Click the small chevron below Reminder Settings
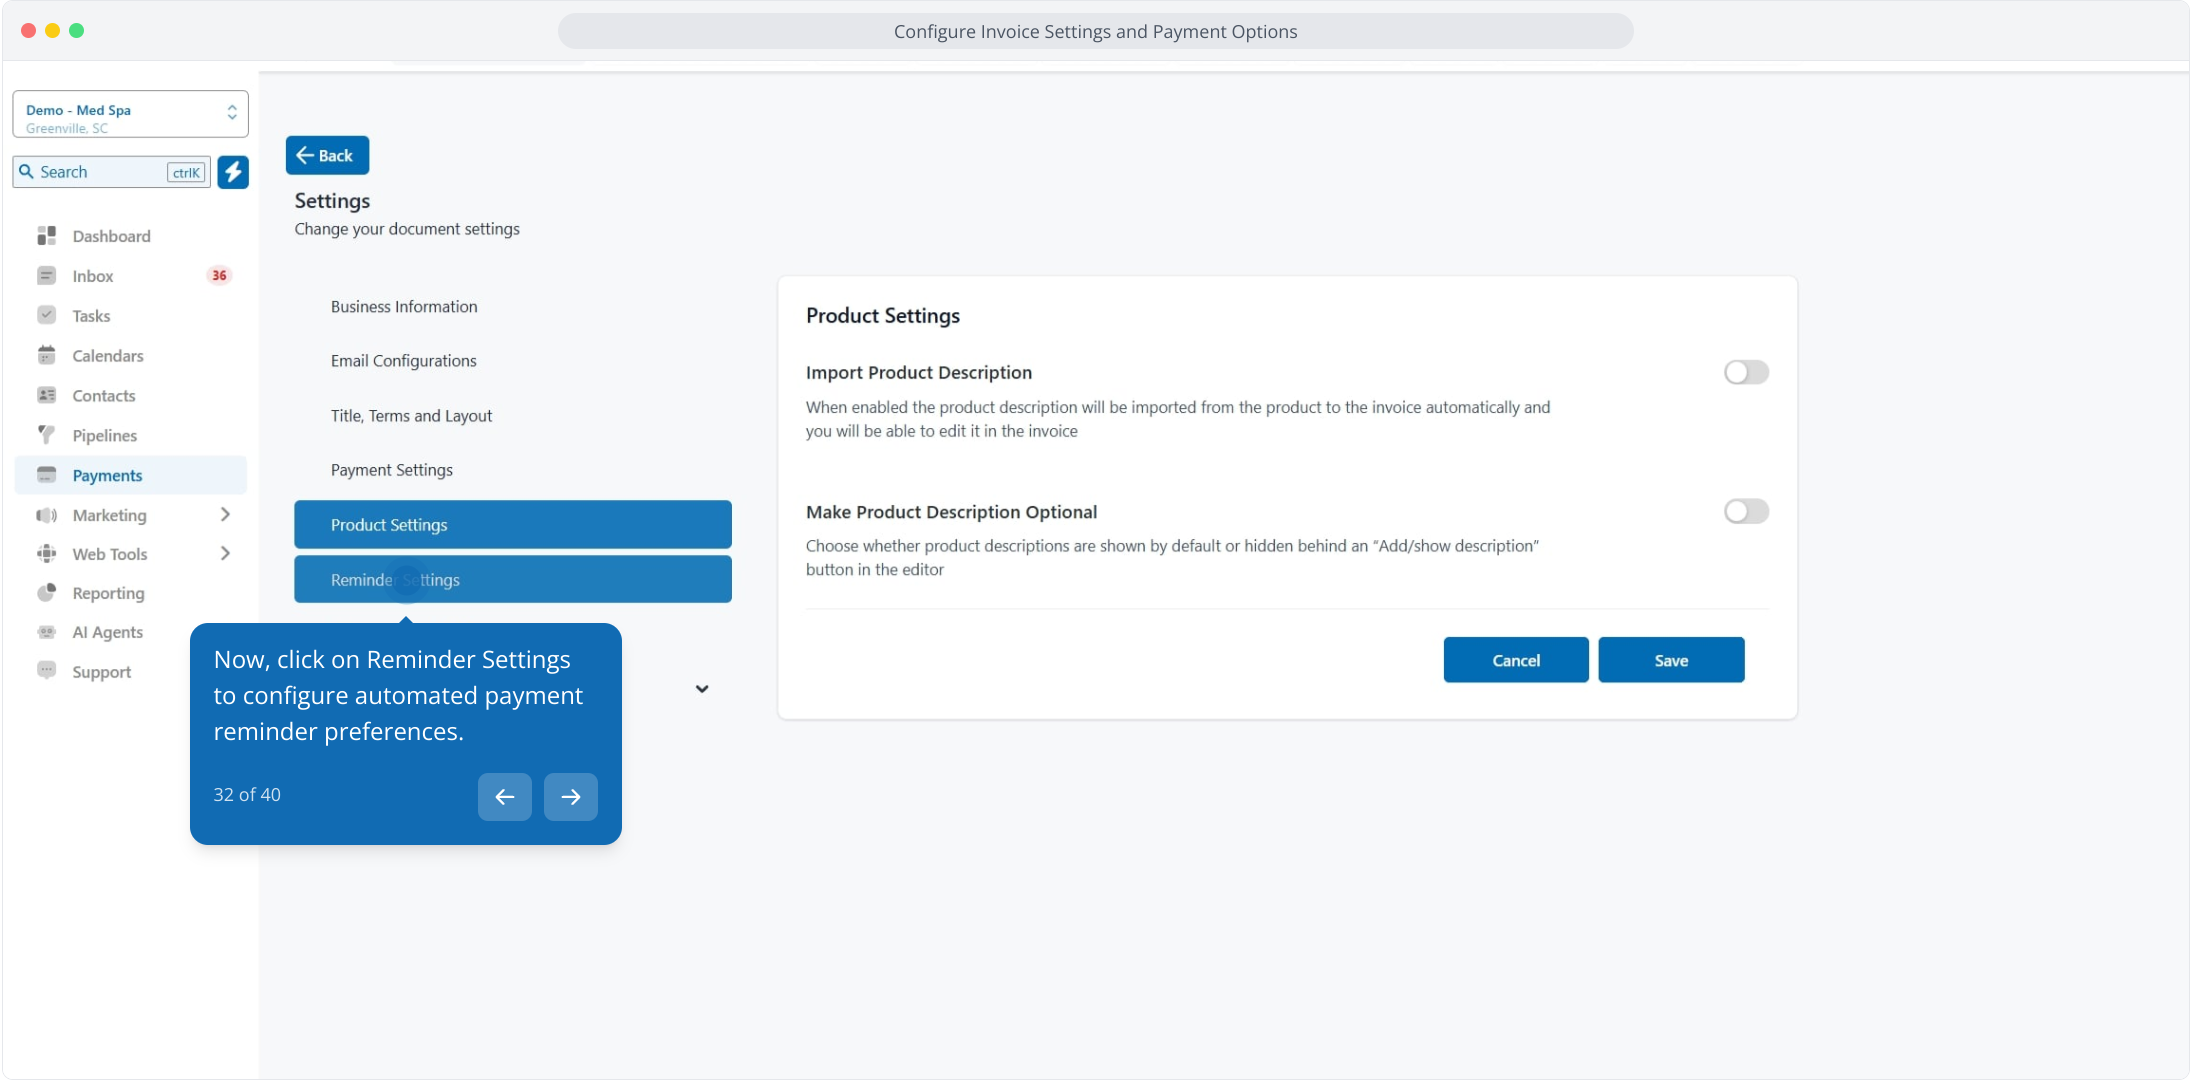Screen dimensions: 2192x1080 click(702, 689)
